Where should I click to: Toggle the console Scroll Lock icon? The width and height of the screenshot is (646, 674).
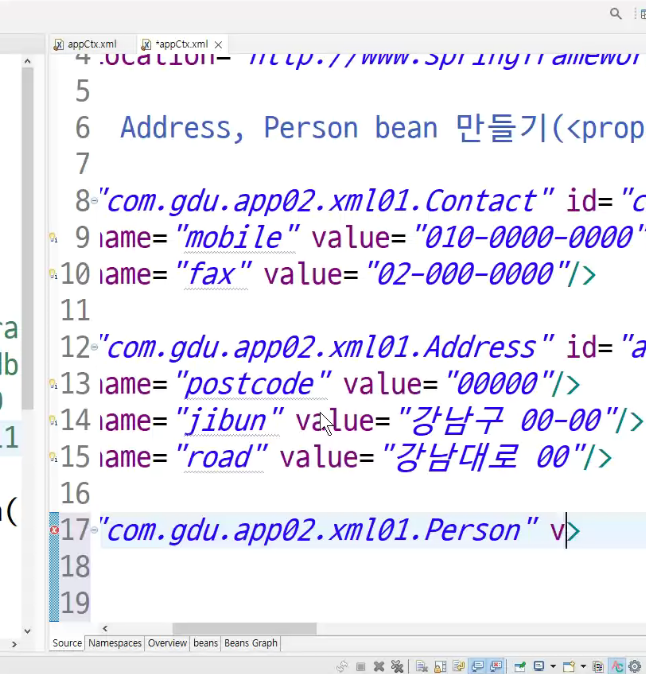[x=441, y=667]
